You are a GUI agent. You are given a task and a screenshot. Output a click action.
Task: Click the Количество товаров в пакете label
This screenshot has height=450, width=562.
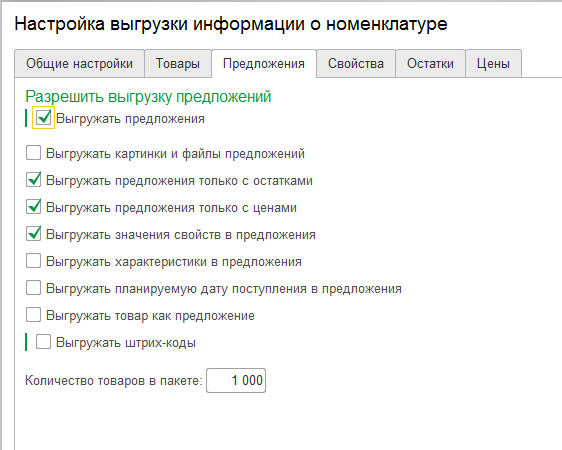point(114,380)
